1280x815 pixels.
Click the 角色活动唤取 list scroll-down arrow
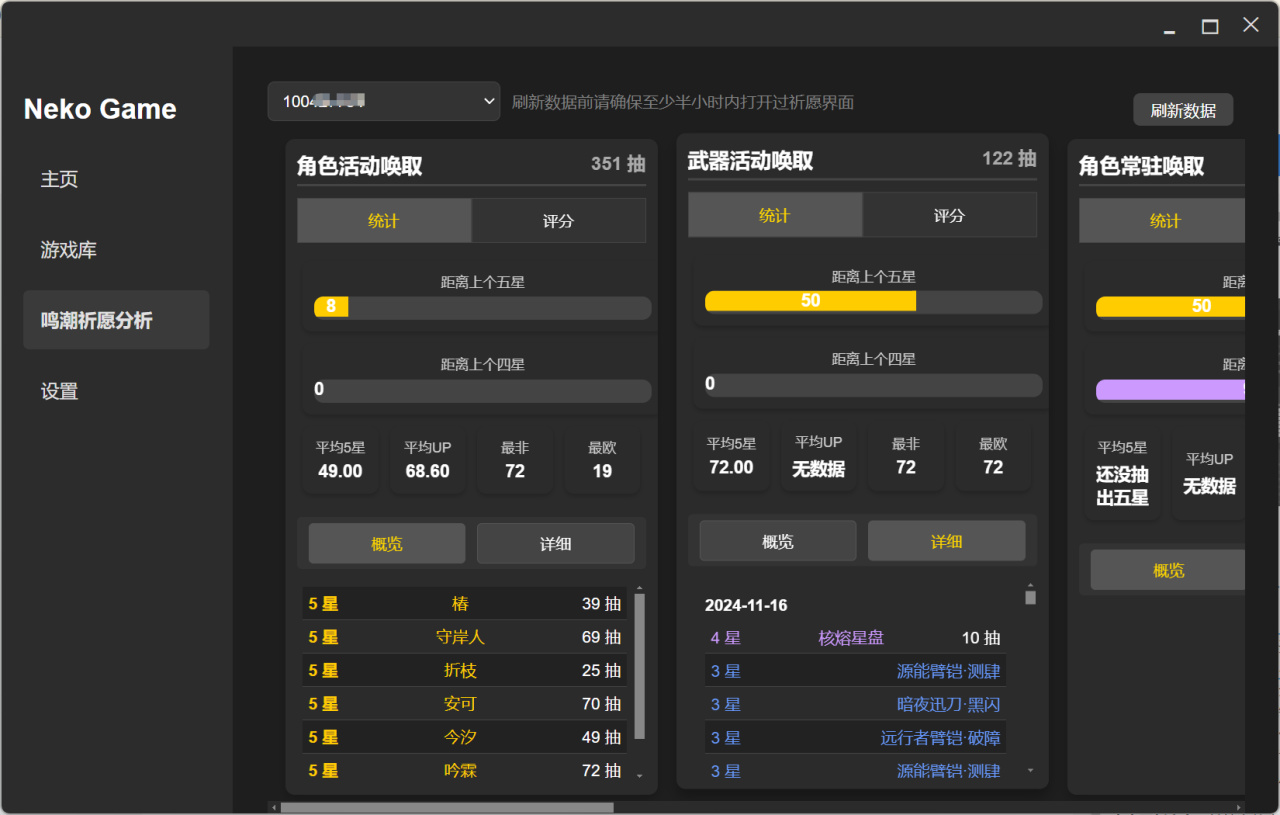pyautogui.click(x=640, y=777)
